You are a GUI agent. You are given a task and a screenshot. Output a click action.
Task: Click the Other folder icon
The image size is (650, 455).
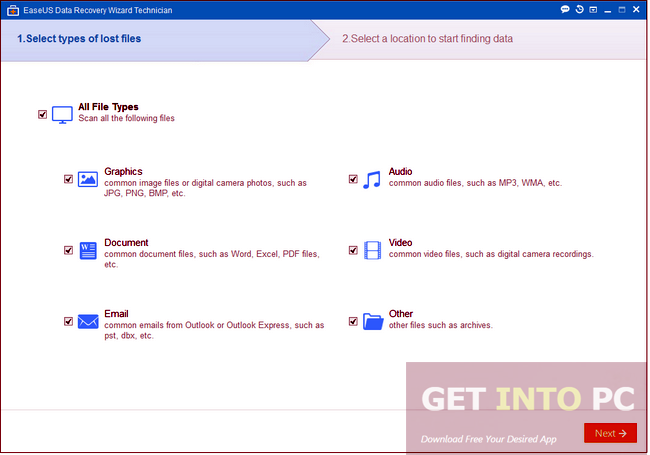pyautogui.click(x=372, y=322)
